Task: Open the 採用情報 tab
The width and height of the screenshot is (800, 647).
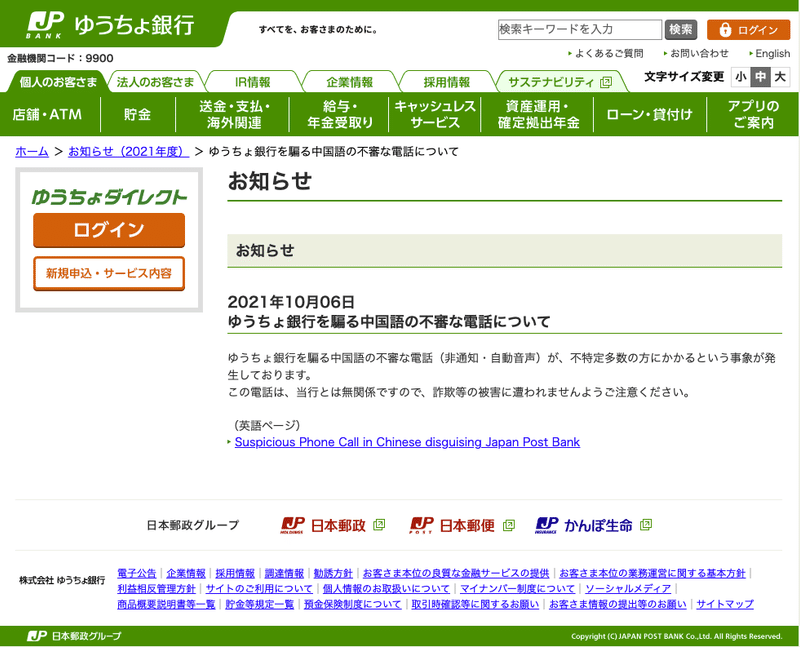Action: [x=446, y=82]
